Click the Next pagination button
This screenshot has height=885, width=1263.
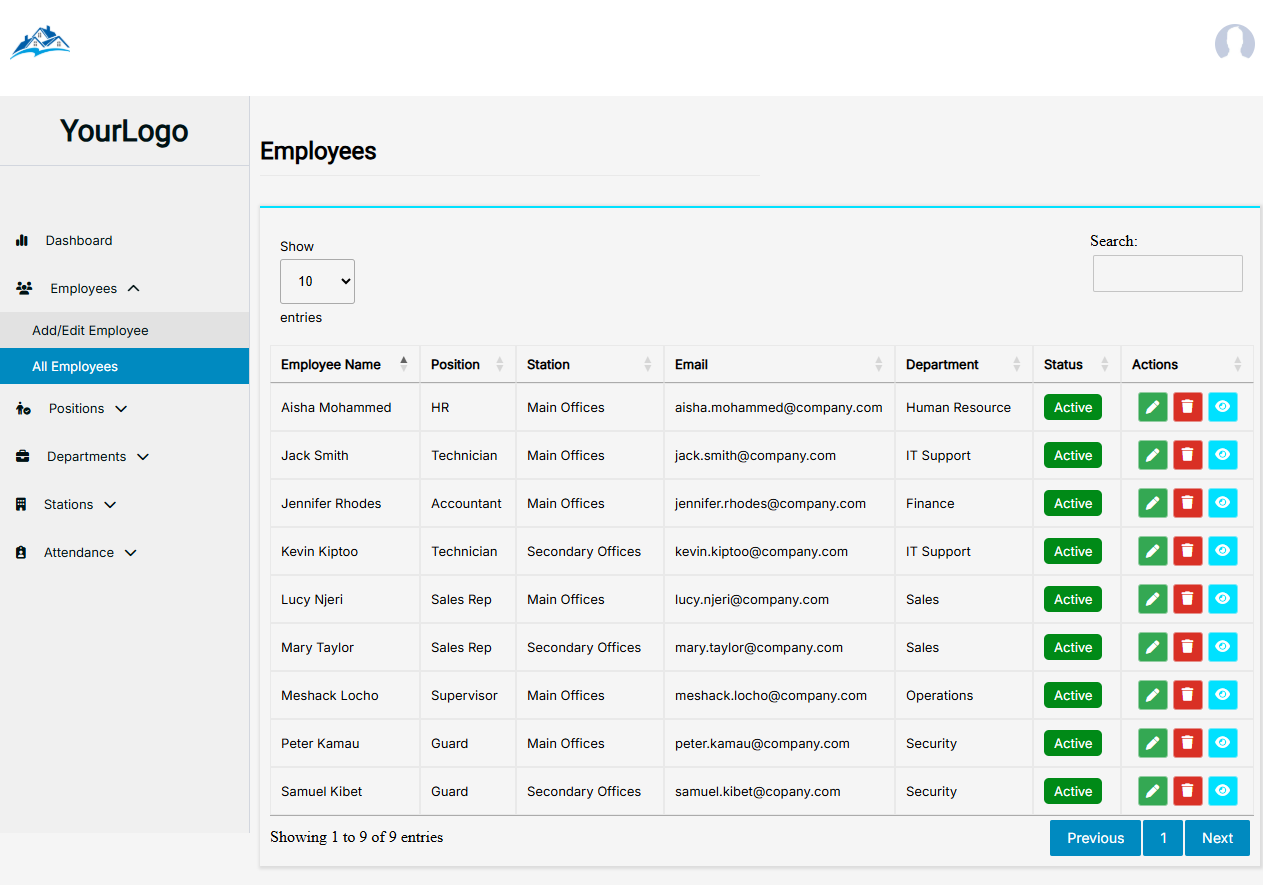point(1217,838)
